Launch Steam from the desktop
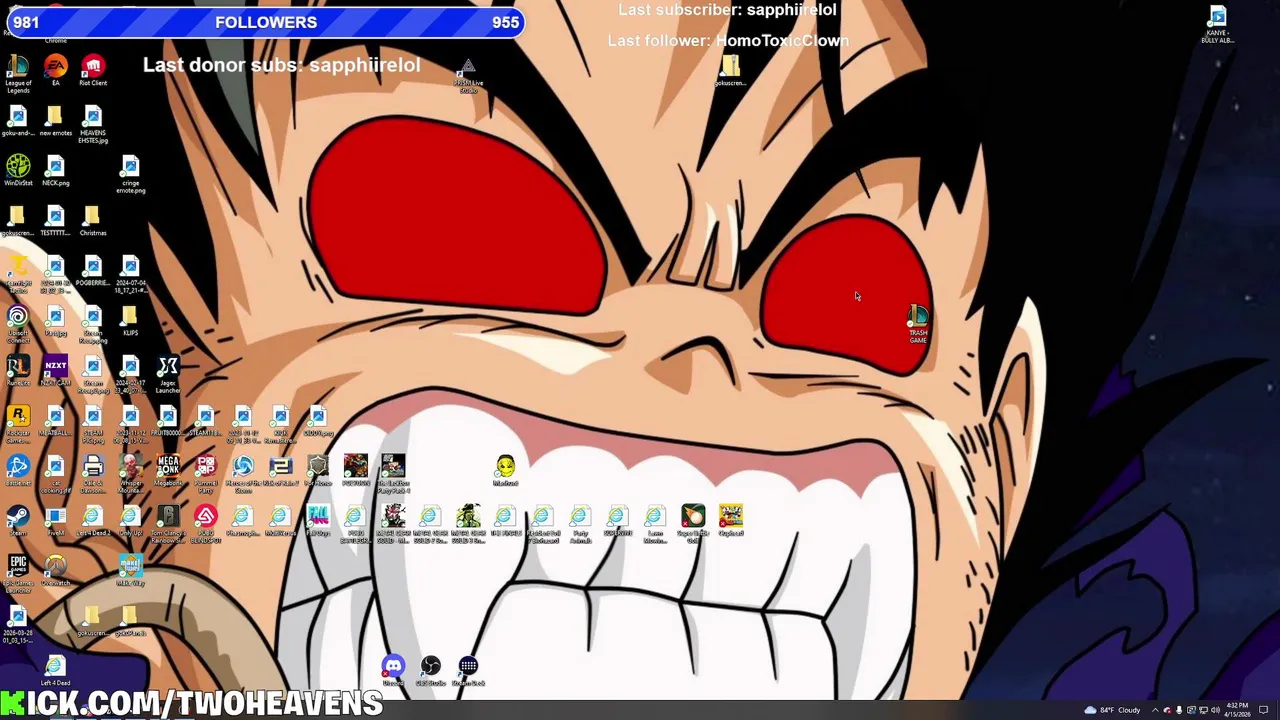 18,520
